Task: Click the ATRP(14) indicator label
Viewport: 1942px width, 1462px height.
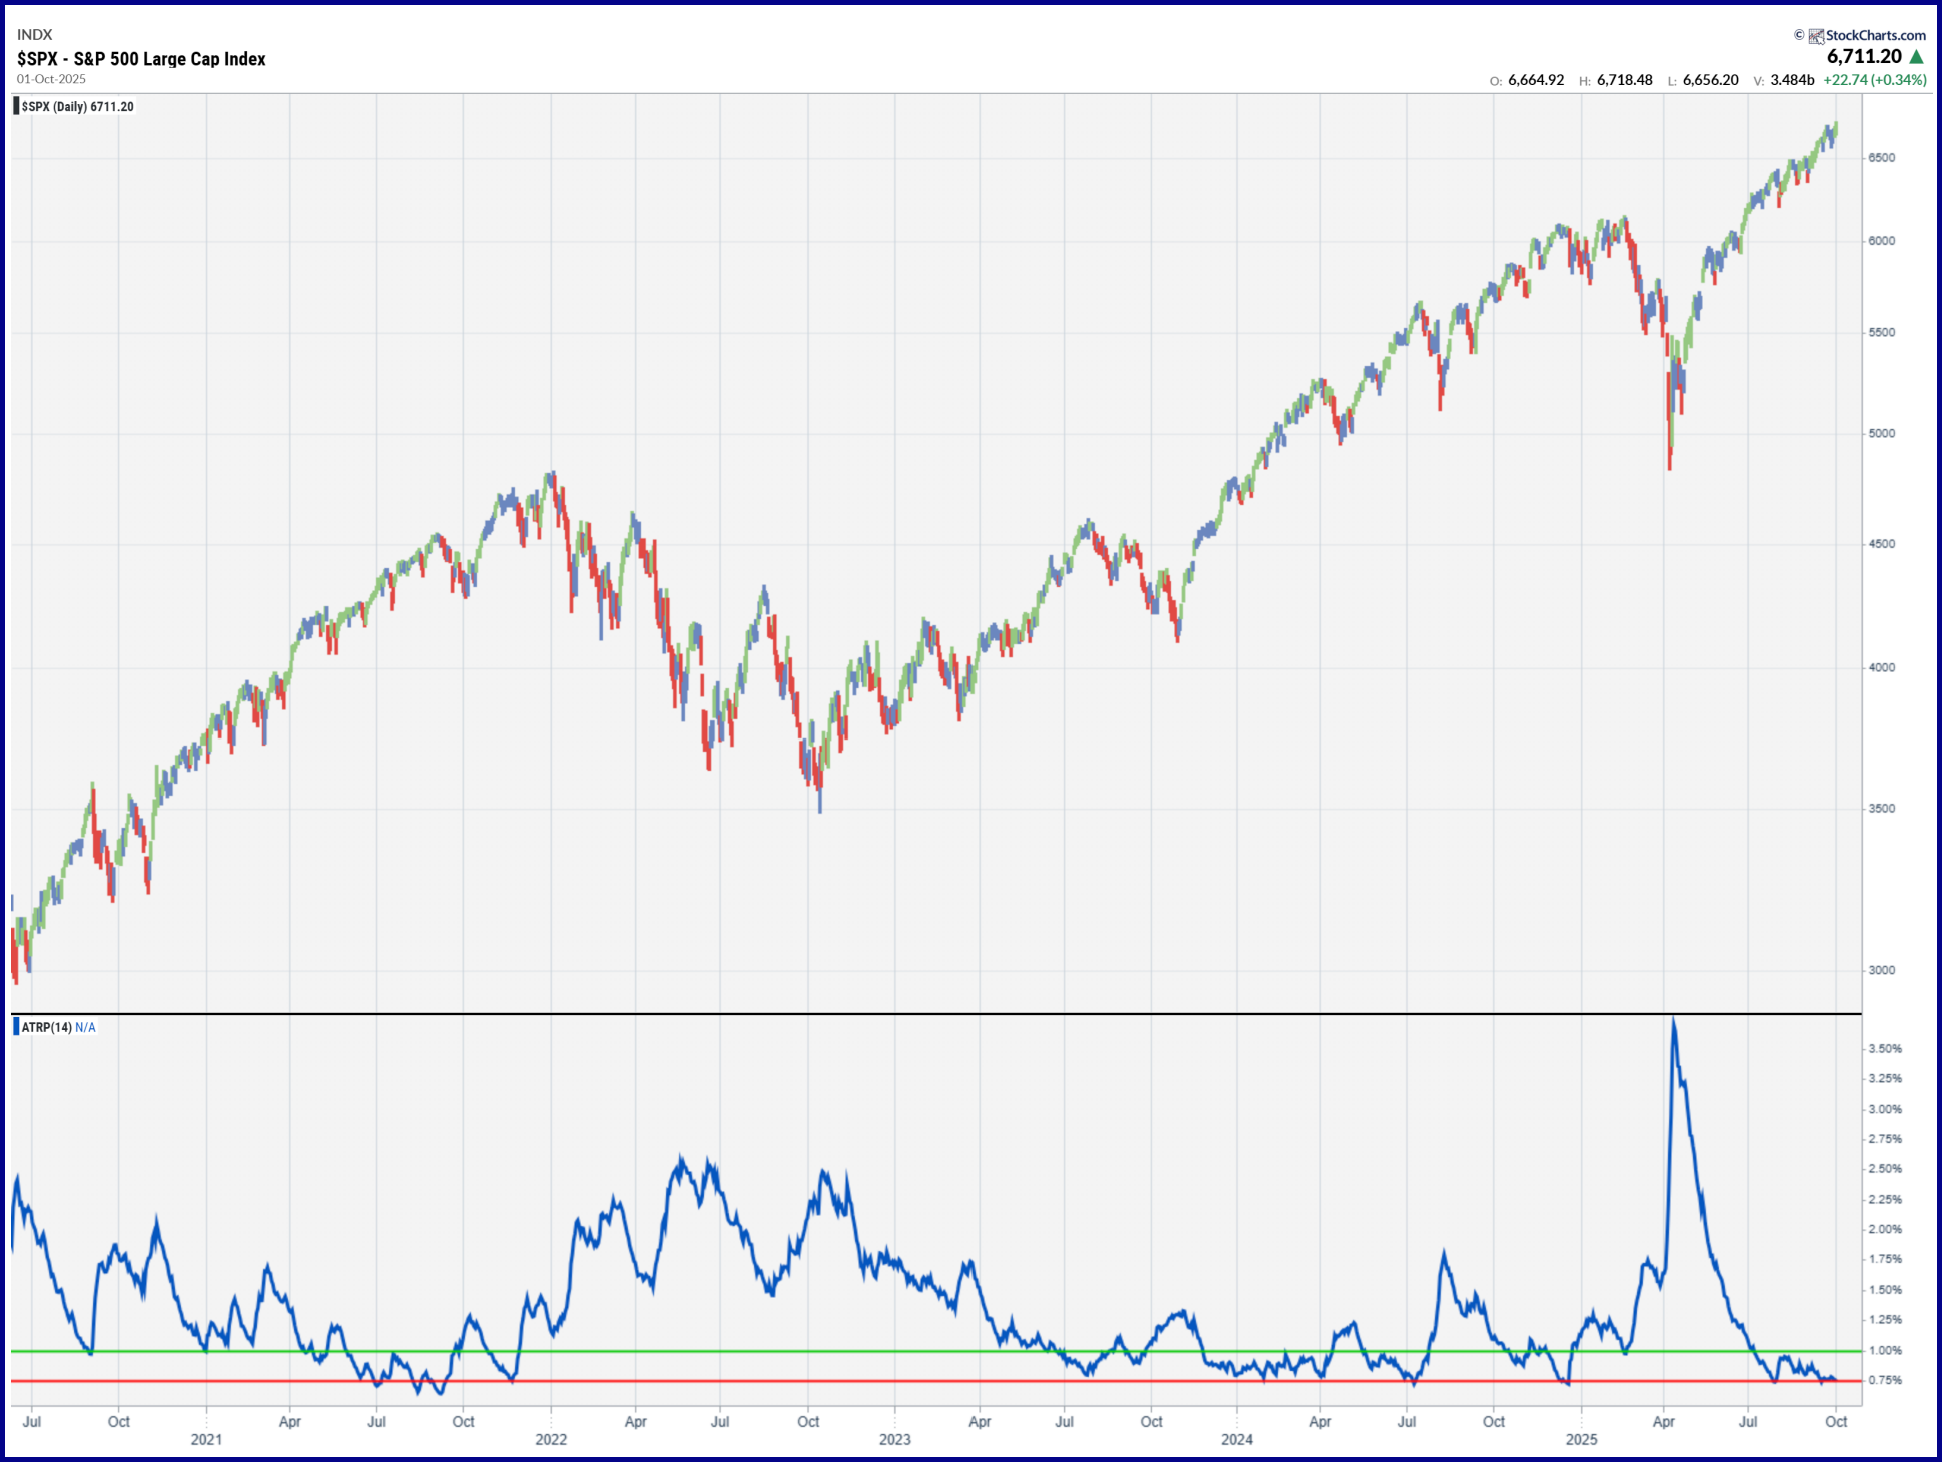Action: pos(47,1028)
